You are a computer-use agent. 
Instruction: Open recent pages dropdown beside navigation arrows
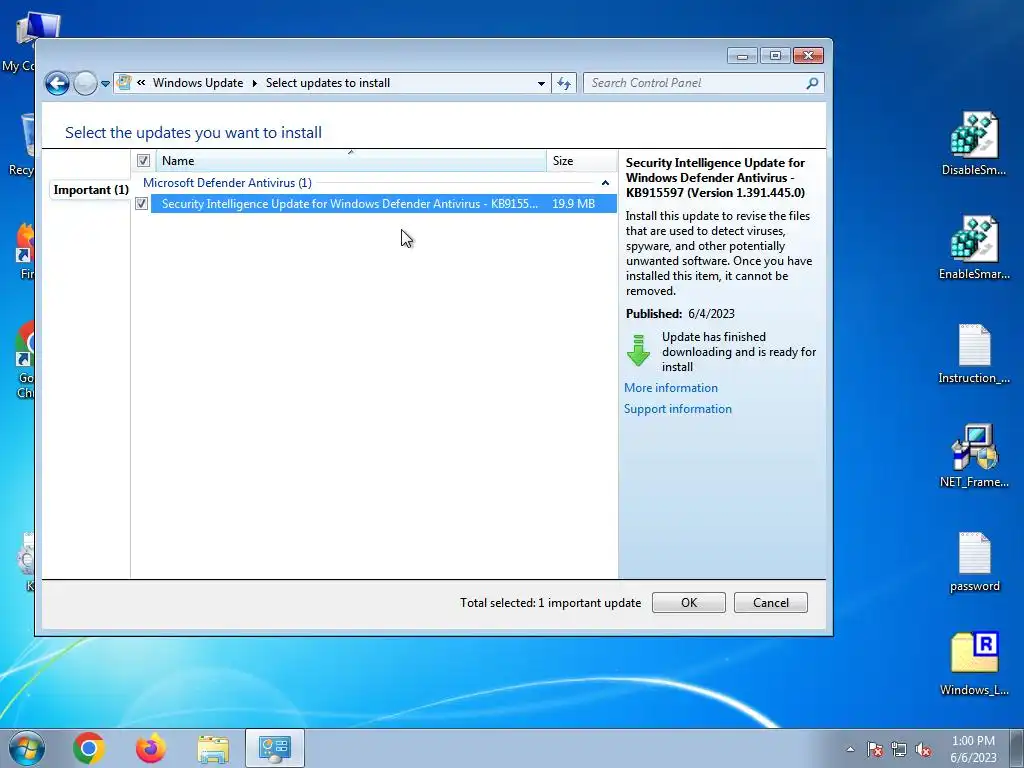click(105, 84)
